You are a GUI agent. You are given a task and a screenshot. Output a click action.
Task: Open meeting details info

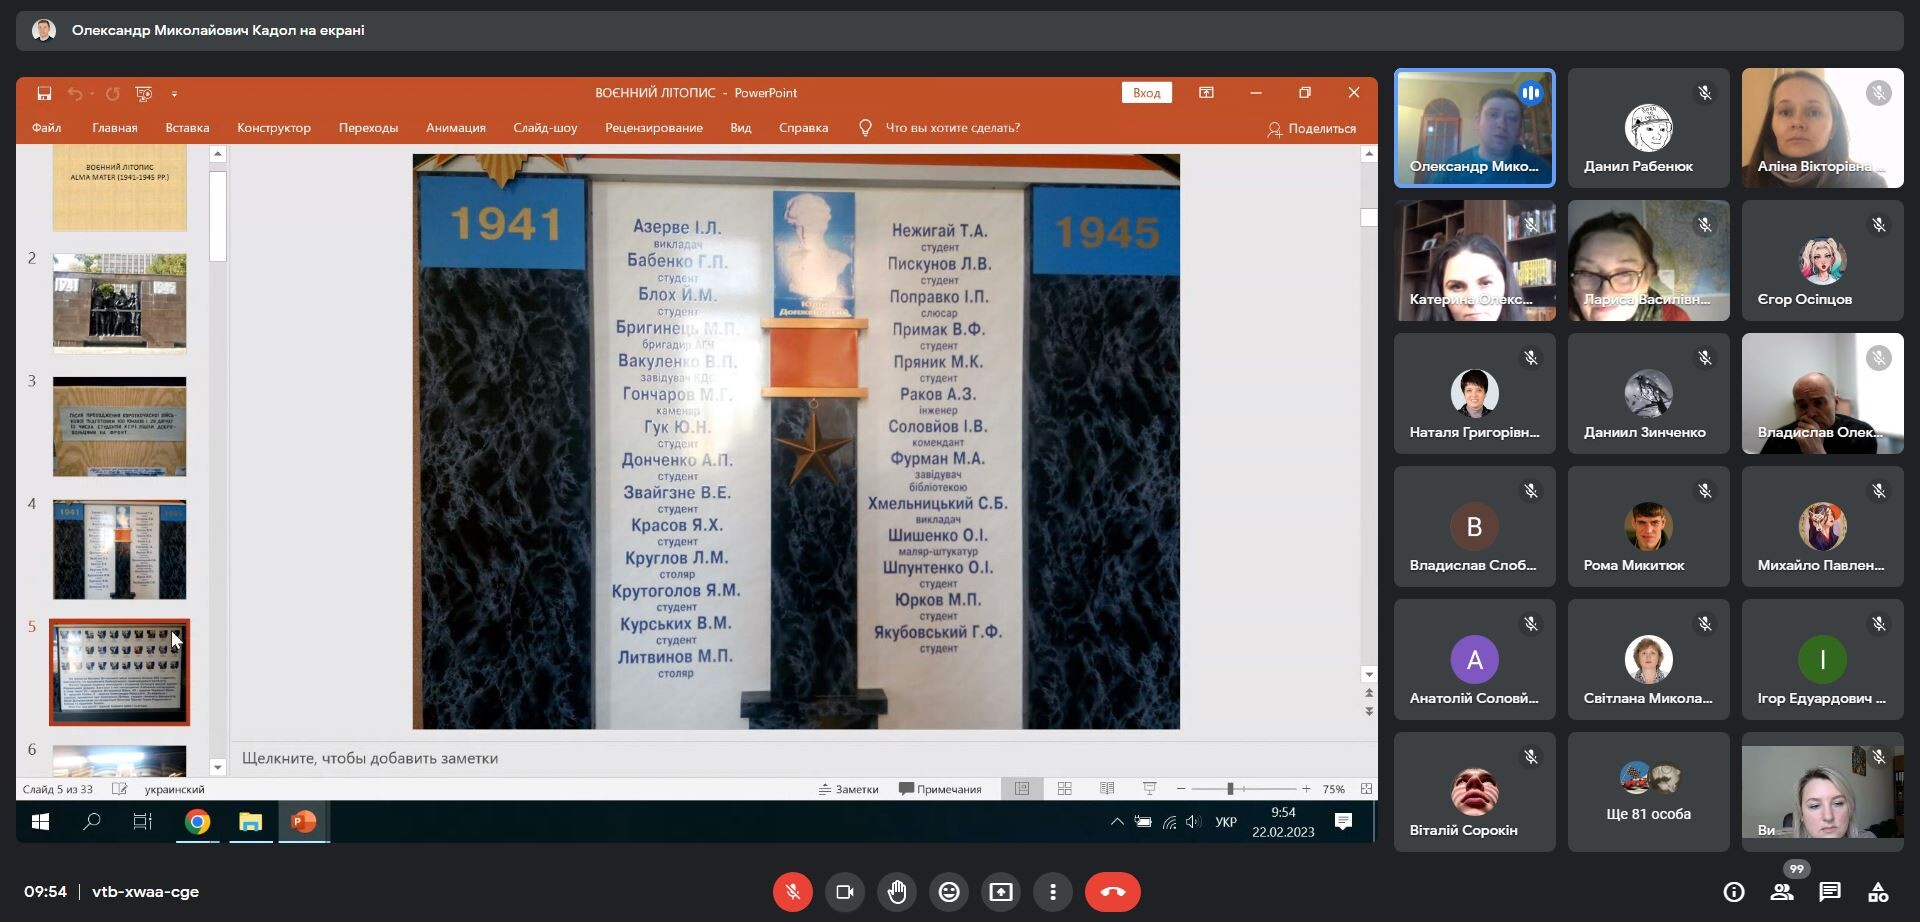[1734, 892]
